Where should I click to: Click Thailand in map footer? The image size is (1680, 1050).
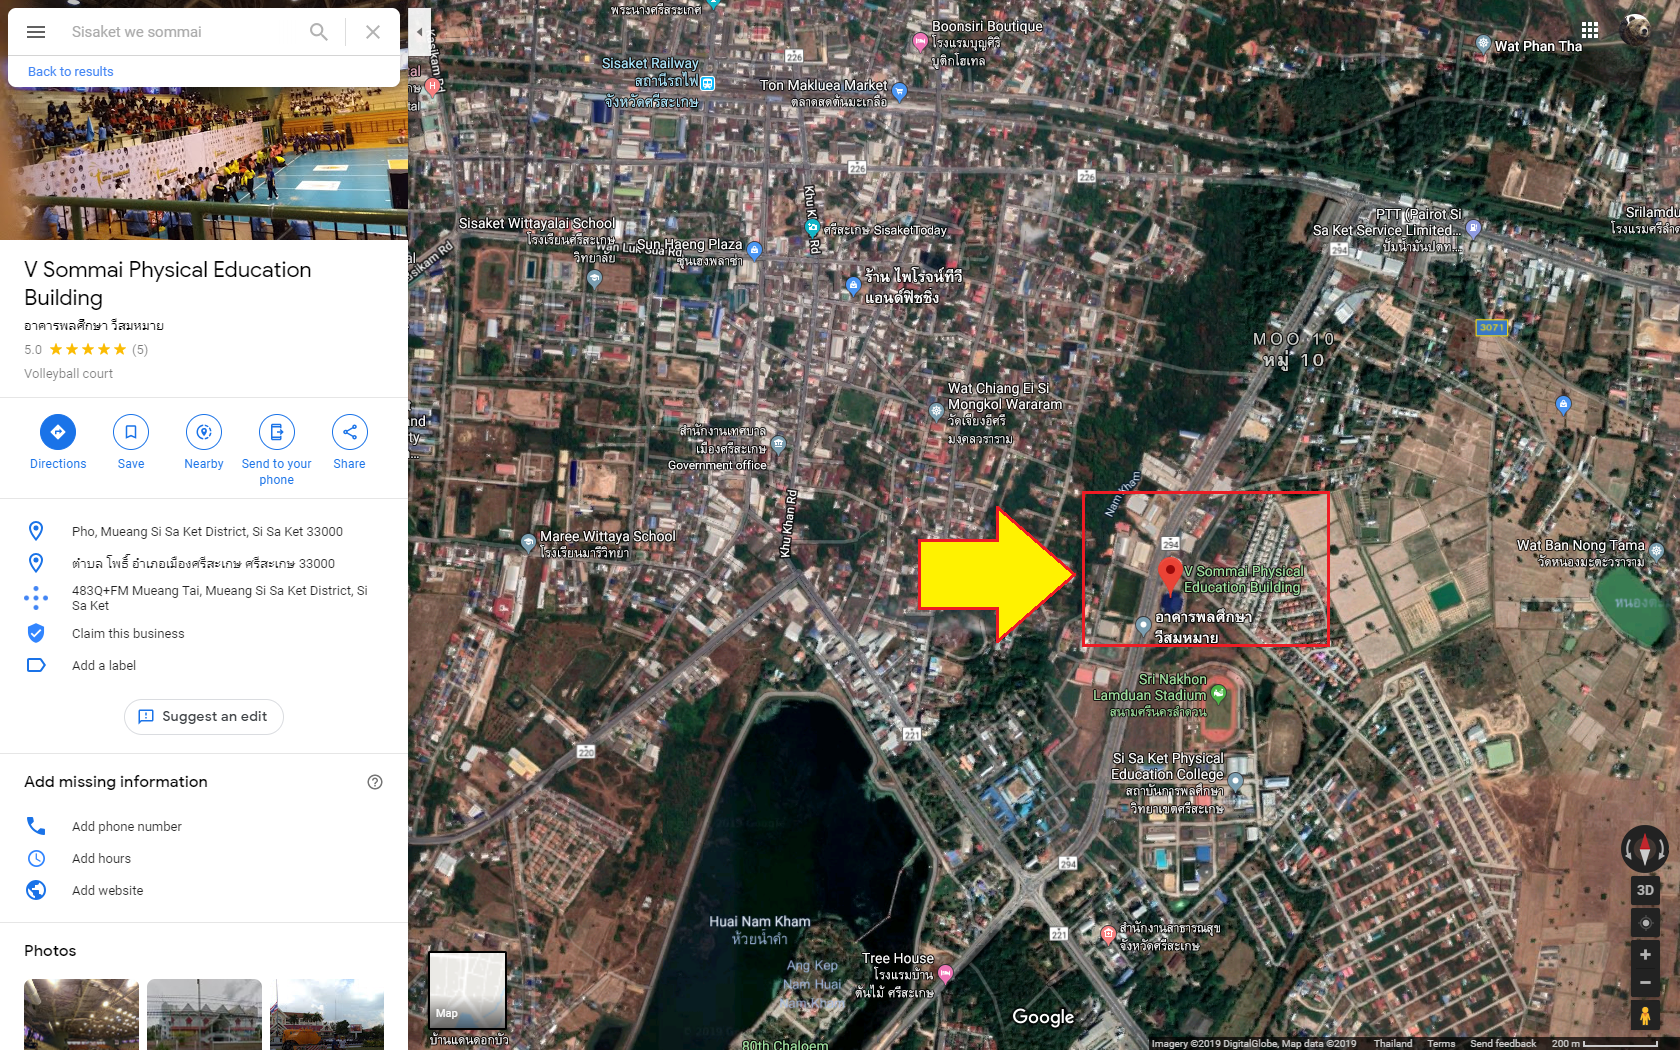(1393, 1043)
